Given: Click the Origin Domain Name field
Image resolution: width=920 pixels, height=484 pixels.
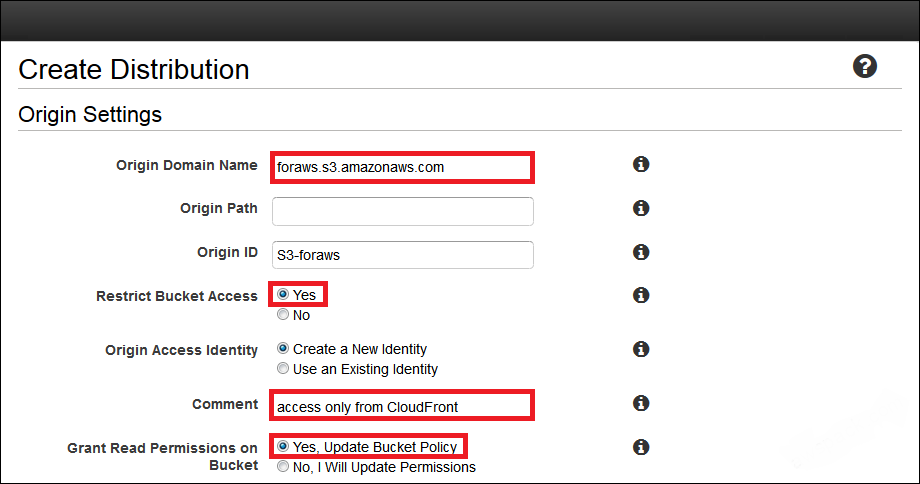Looking at the screenshot, I should click(x=402, y=167).
